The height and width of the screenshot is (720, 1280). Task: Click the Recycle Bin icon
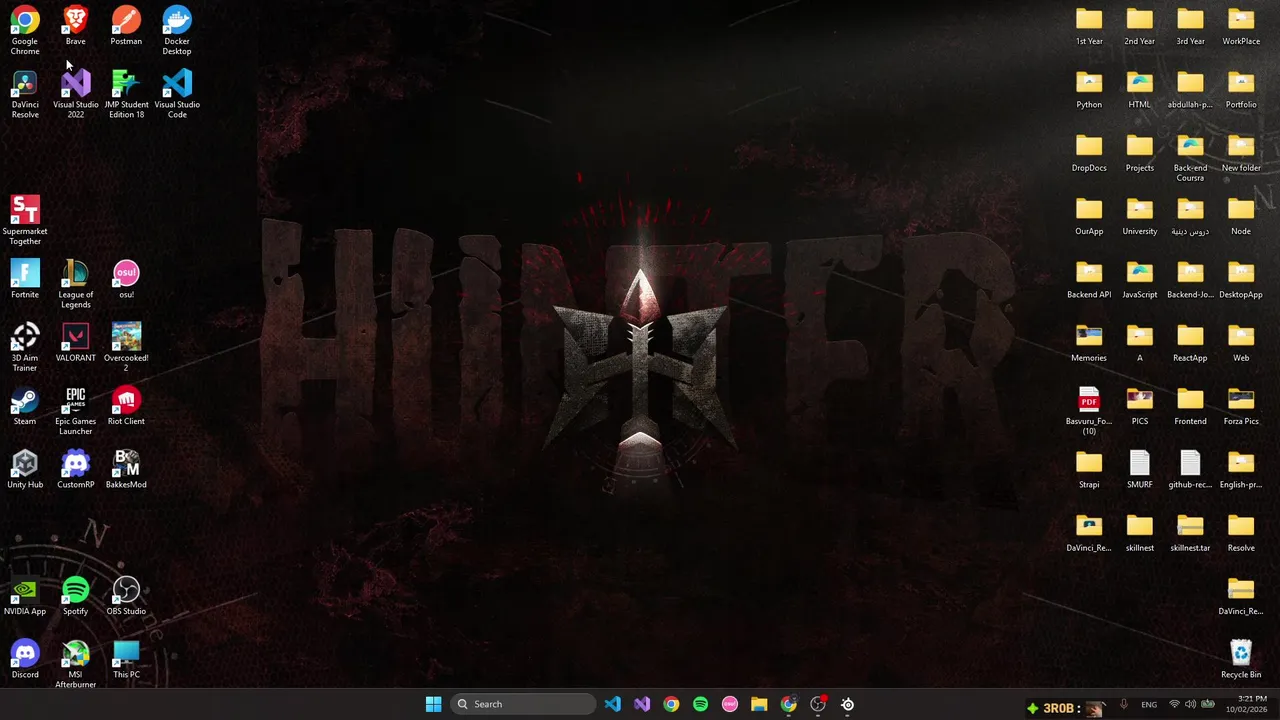1241,659
